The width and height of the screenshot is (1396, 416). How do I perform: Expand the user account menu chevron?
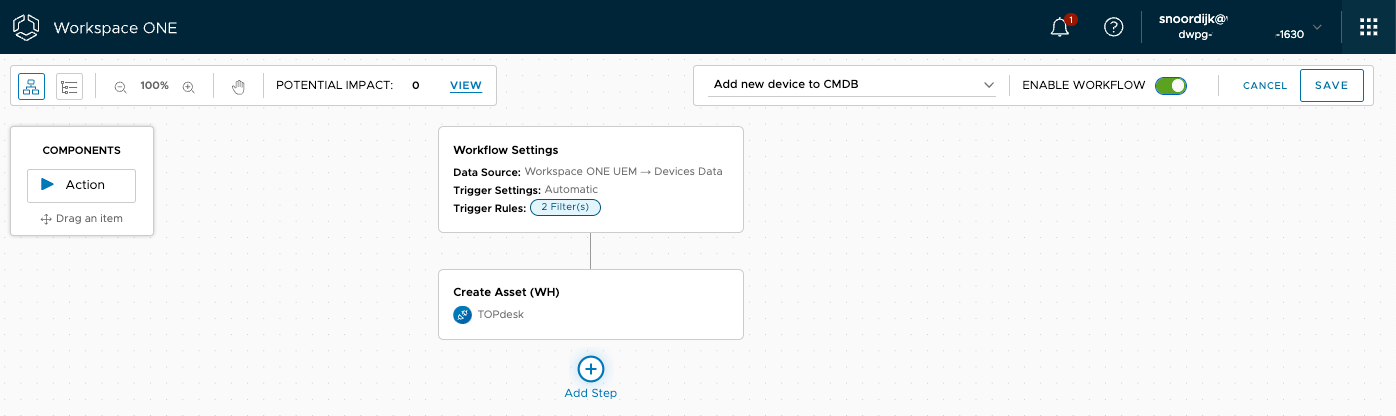[x=1317, y=27]
